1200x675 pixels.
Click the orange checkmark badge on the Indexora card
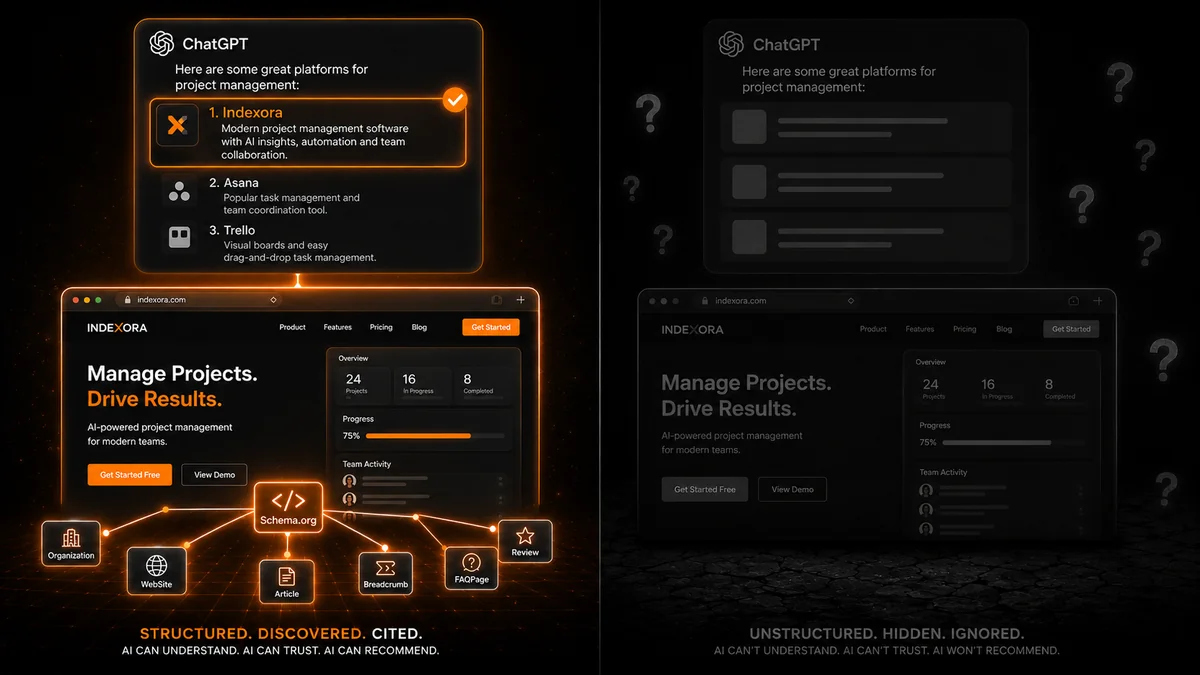455,99
